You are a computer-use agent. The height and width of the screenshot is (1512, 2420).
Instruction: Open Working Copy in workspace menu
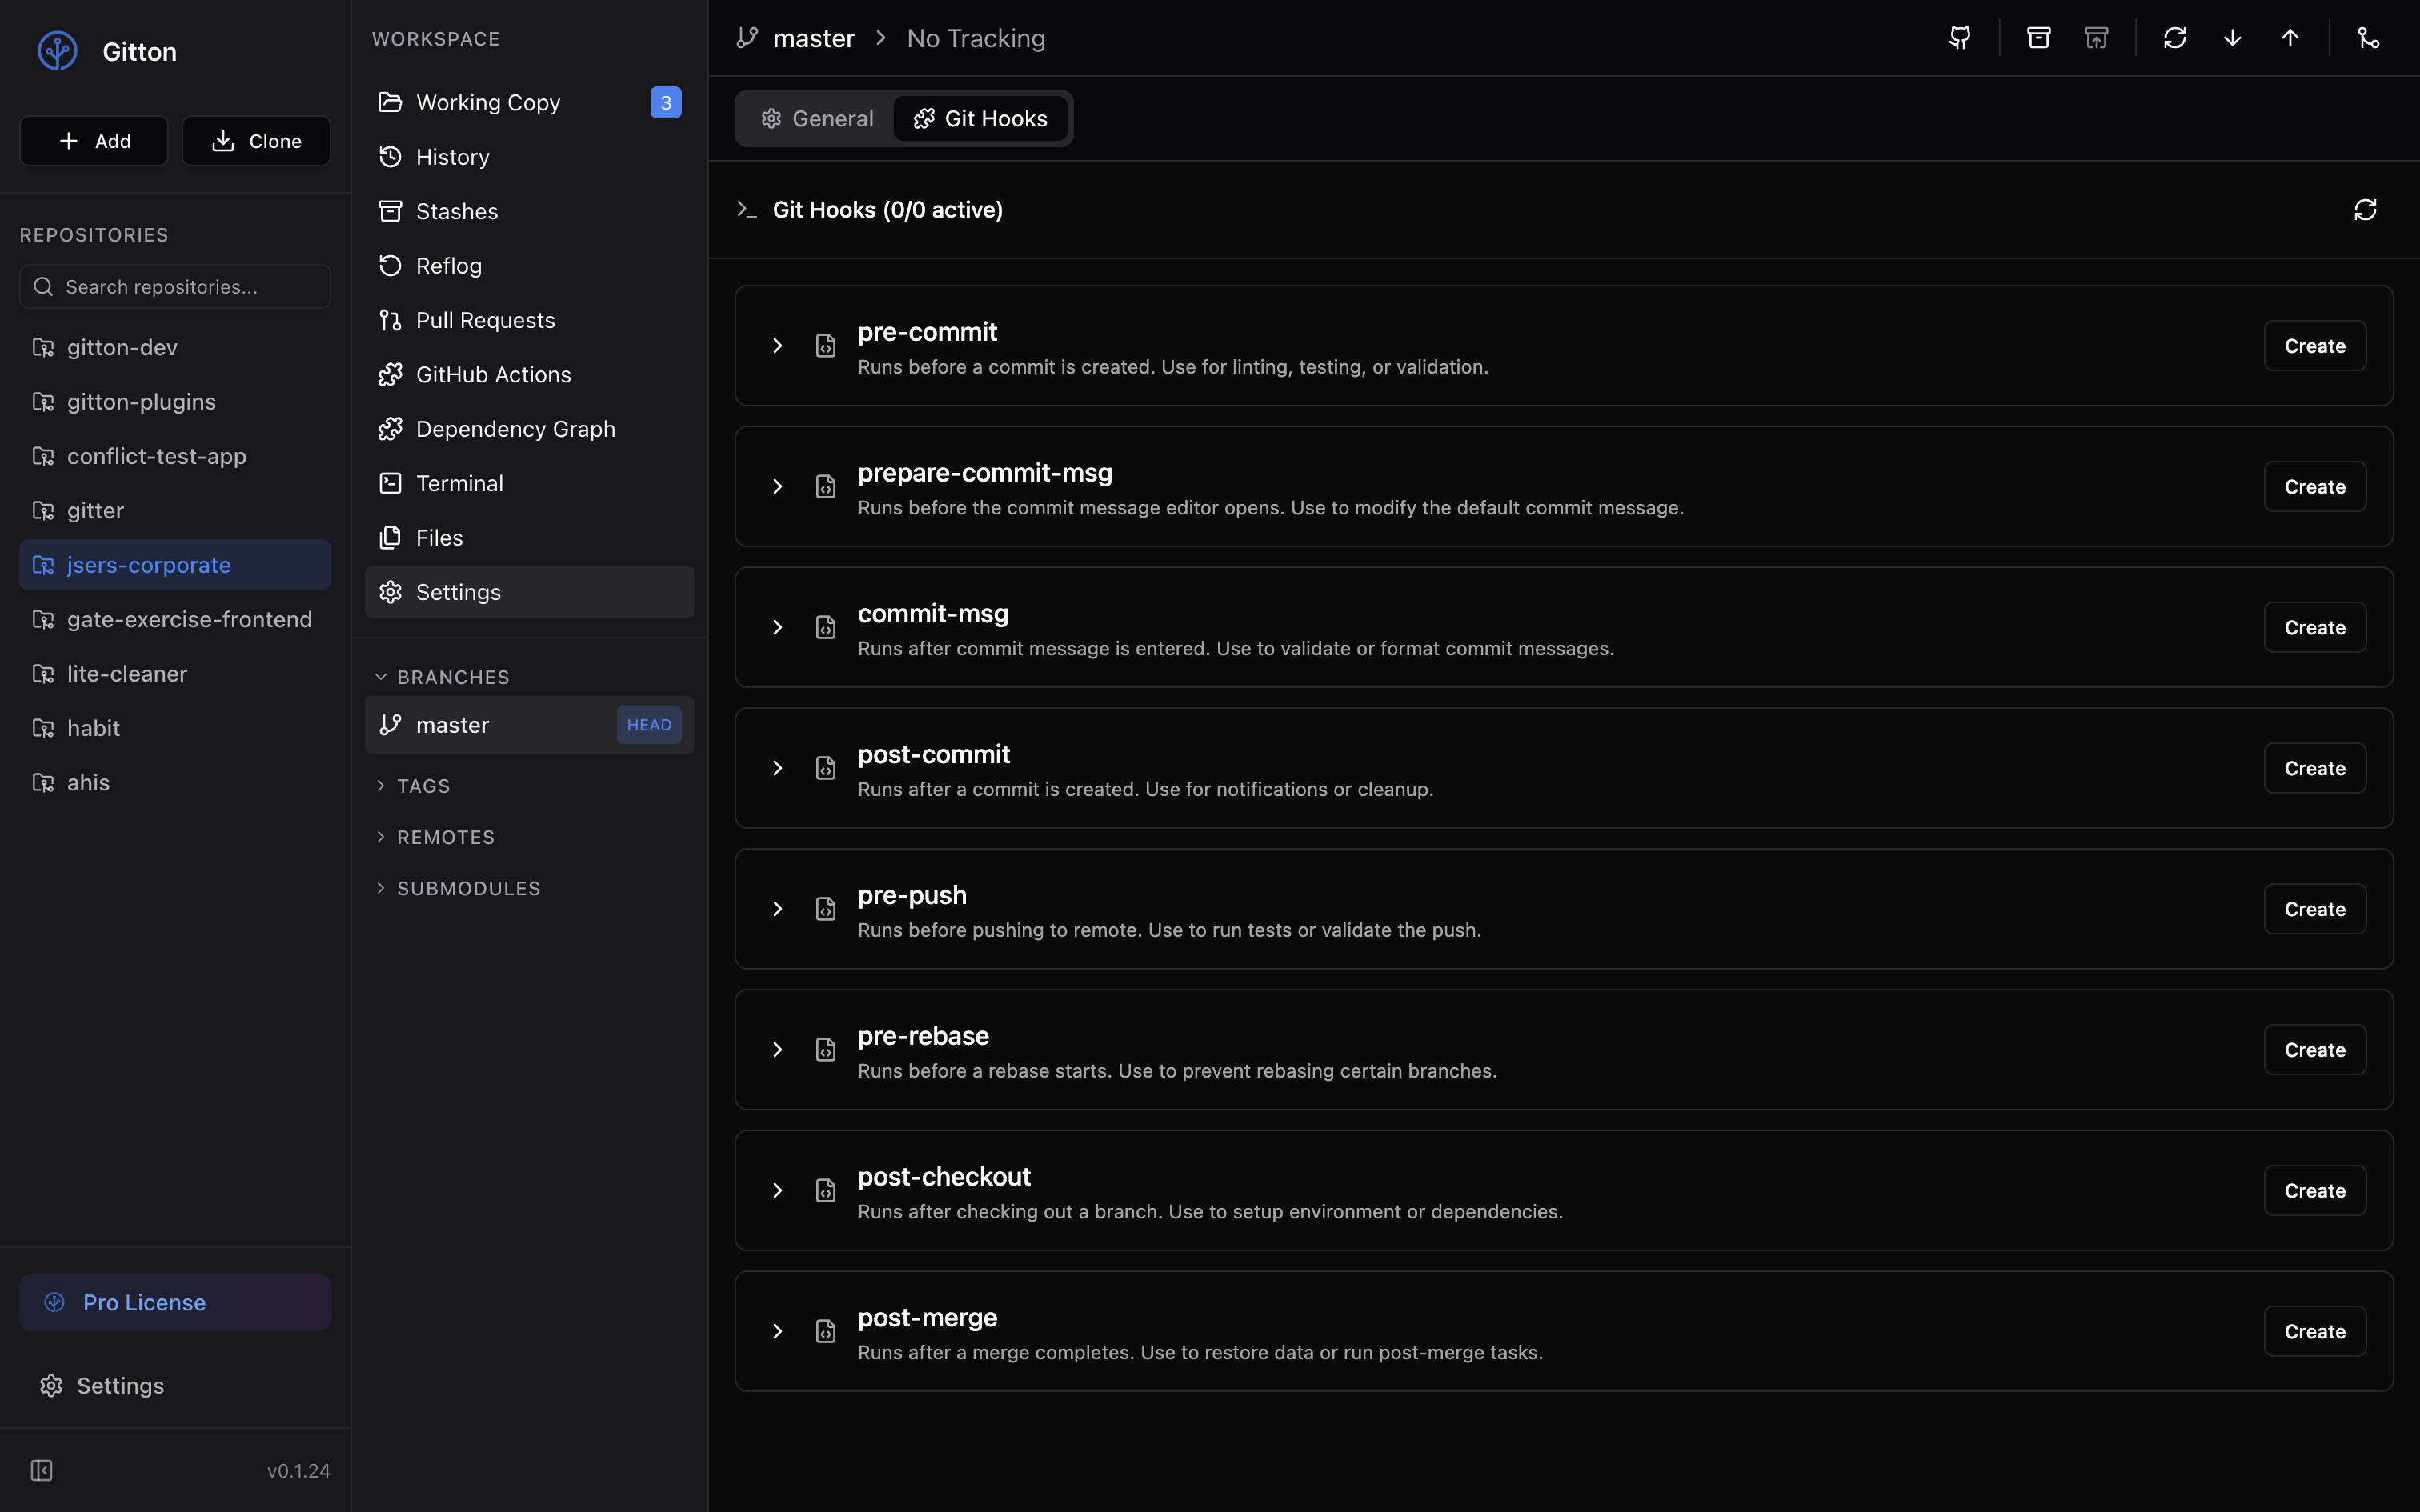[488, 103]
